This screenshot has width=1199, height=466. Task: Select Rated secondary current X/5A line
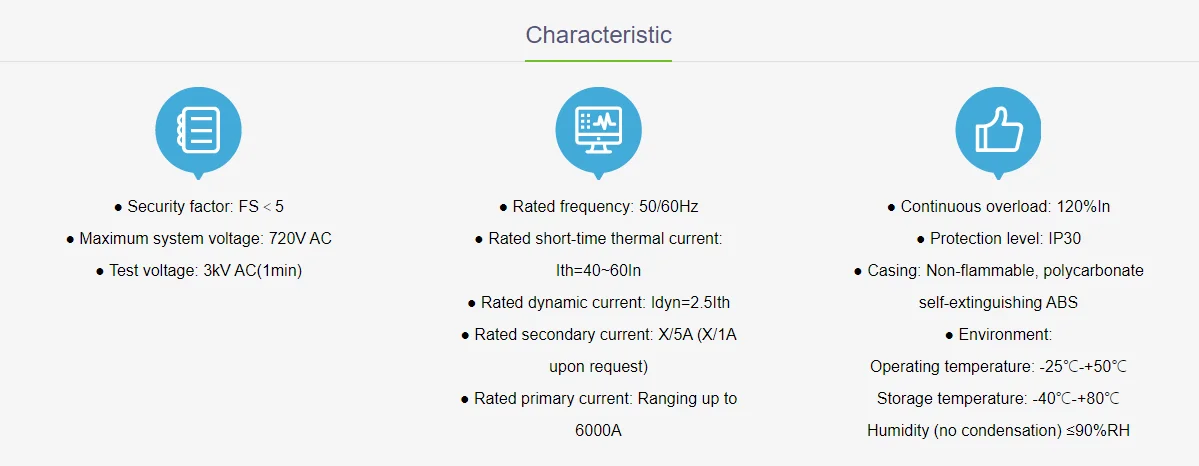coord(599,335)
